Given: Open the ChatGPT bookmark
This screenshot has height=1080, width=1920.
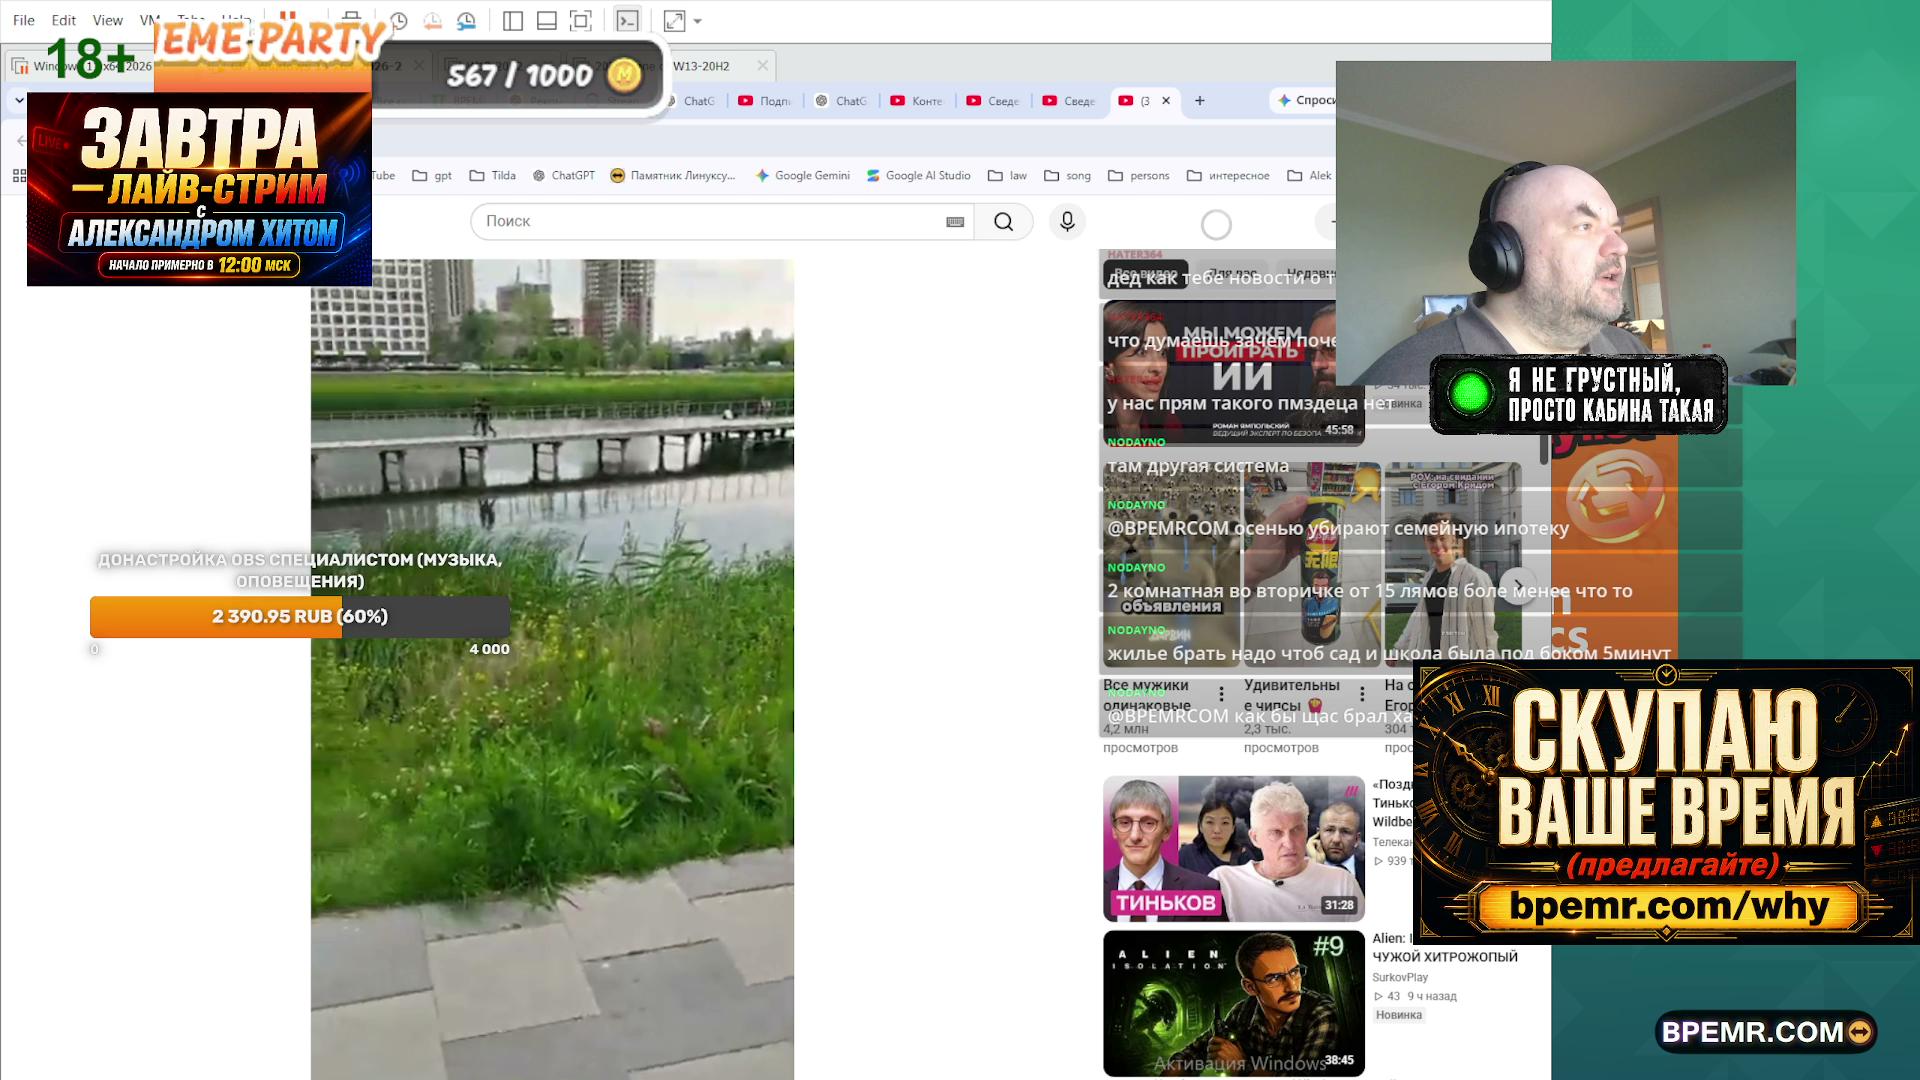Looking at the screenshot, I should [x=564, y=176].
